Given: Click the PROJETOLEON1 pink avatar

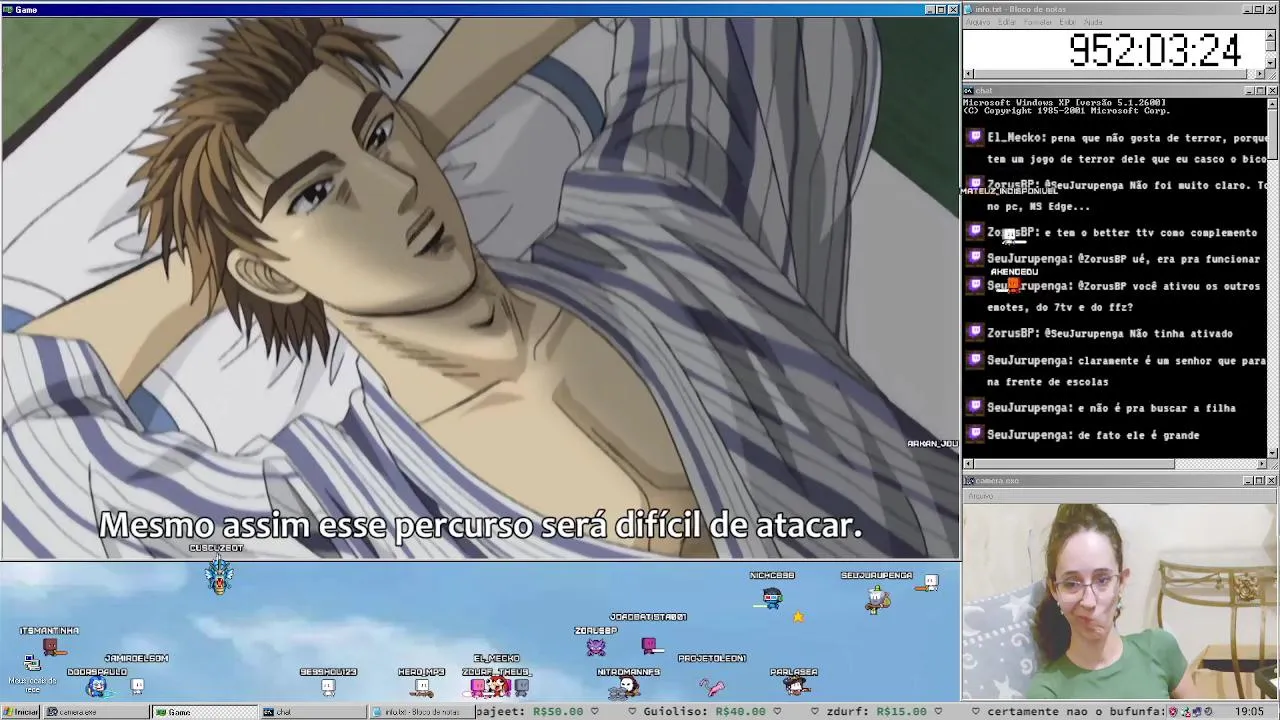Looking at the screenshot, I should point(712,687).
